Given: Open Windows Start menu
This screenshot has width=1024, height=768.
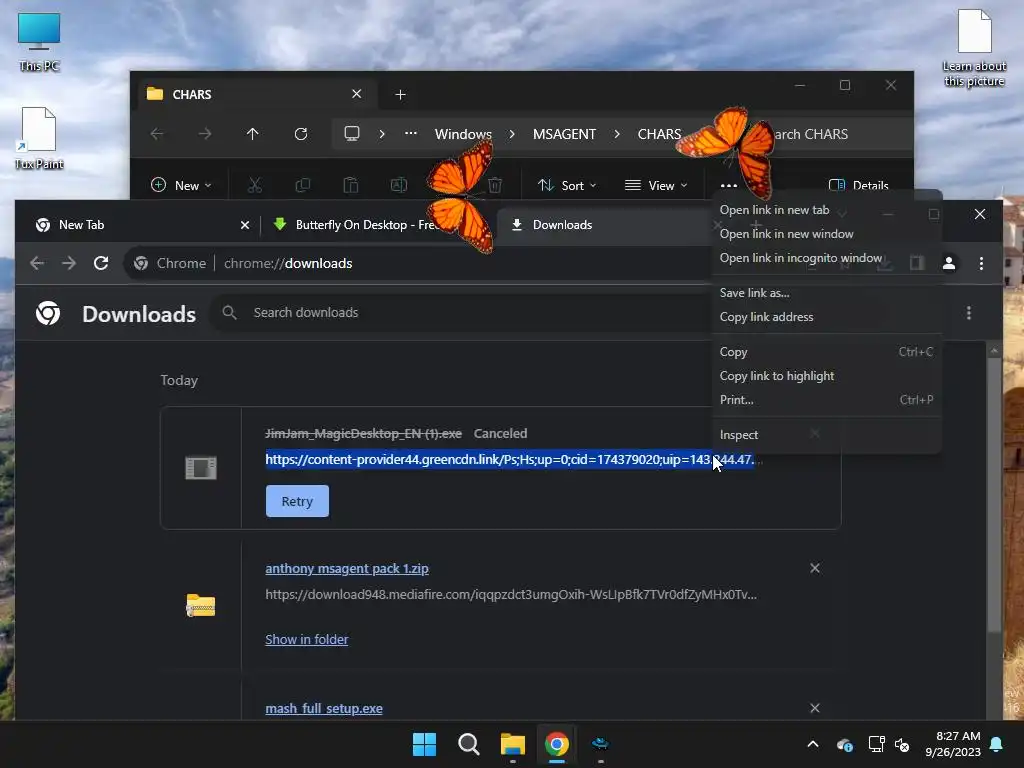Looking at the screenshot, I should [x=424, y=744].
